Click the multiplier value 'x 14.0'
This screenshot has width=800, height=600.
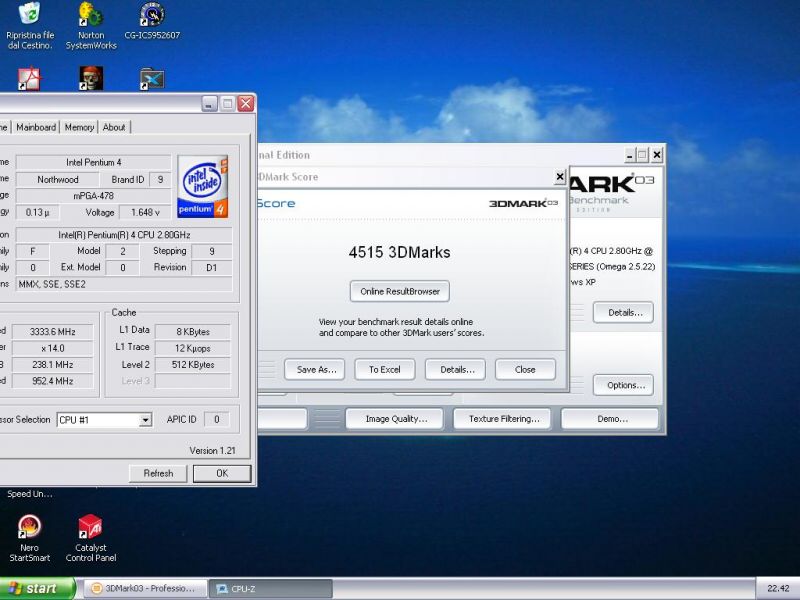click(x=53, y=348)
